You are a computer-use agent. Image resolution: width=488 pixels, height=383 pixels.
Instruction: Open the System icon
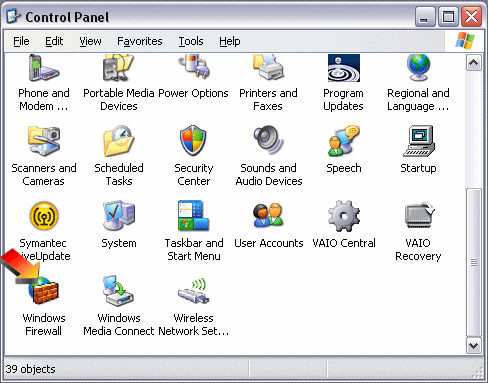(119, 216)
